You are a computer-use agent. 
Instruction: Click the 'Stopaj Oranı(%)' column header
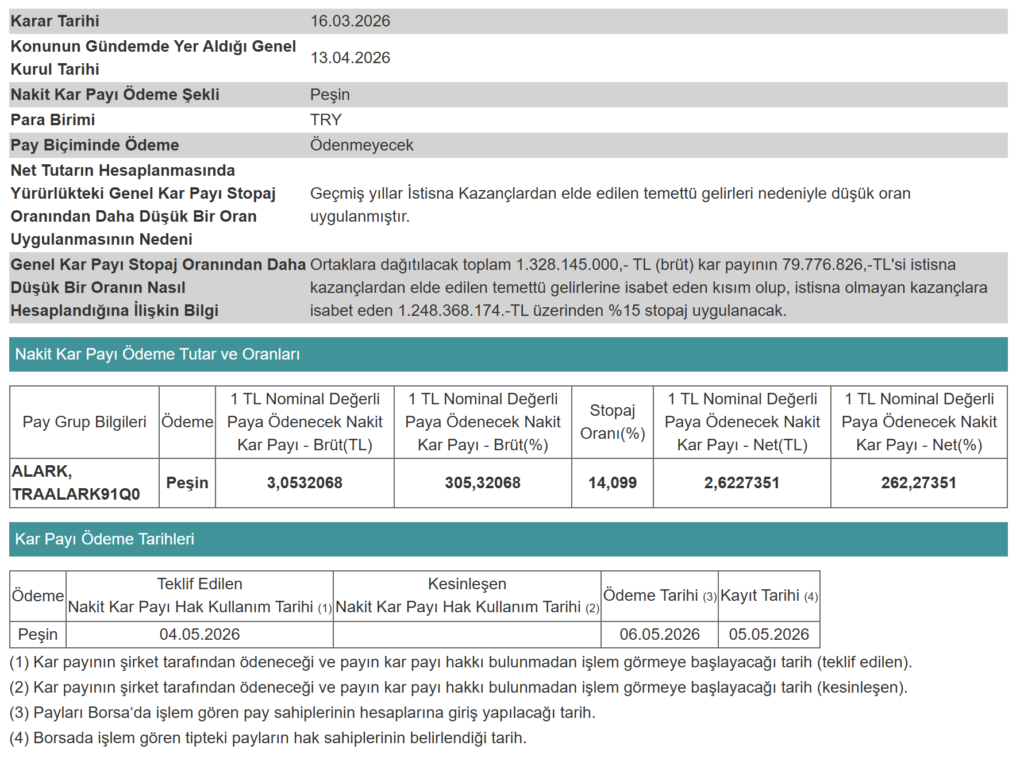tap(612, 422)
